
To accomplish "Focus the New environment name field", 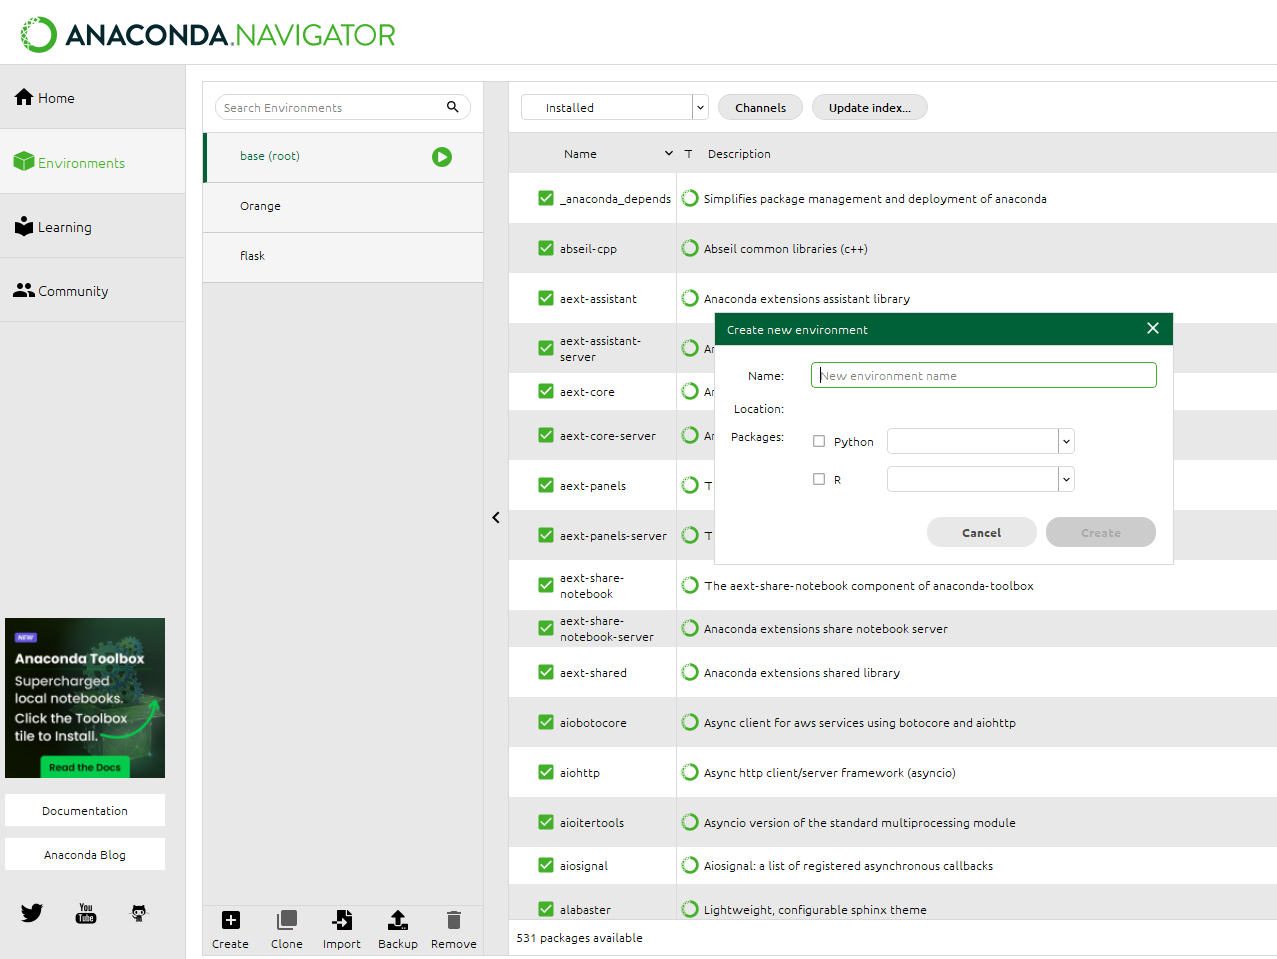I will [984, 375].
